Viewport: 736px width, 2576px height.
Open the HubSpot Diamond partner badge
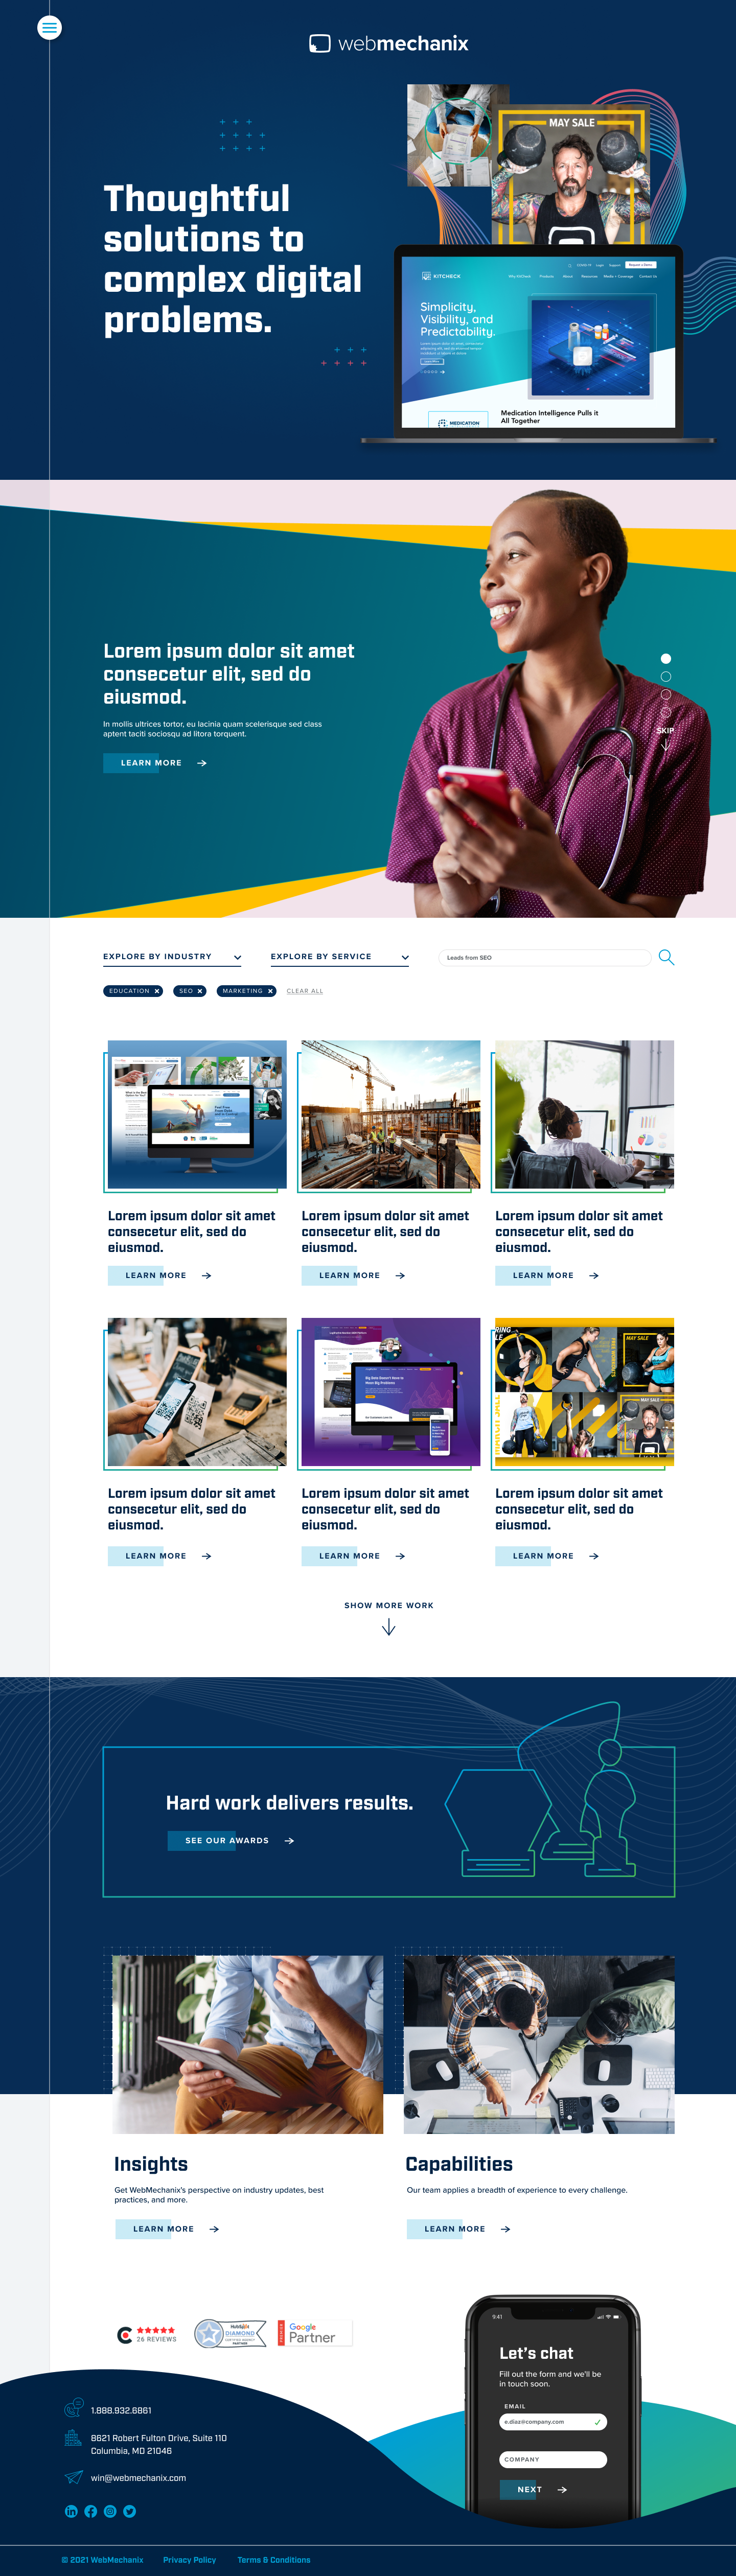coord(230,2333)
